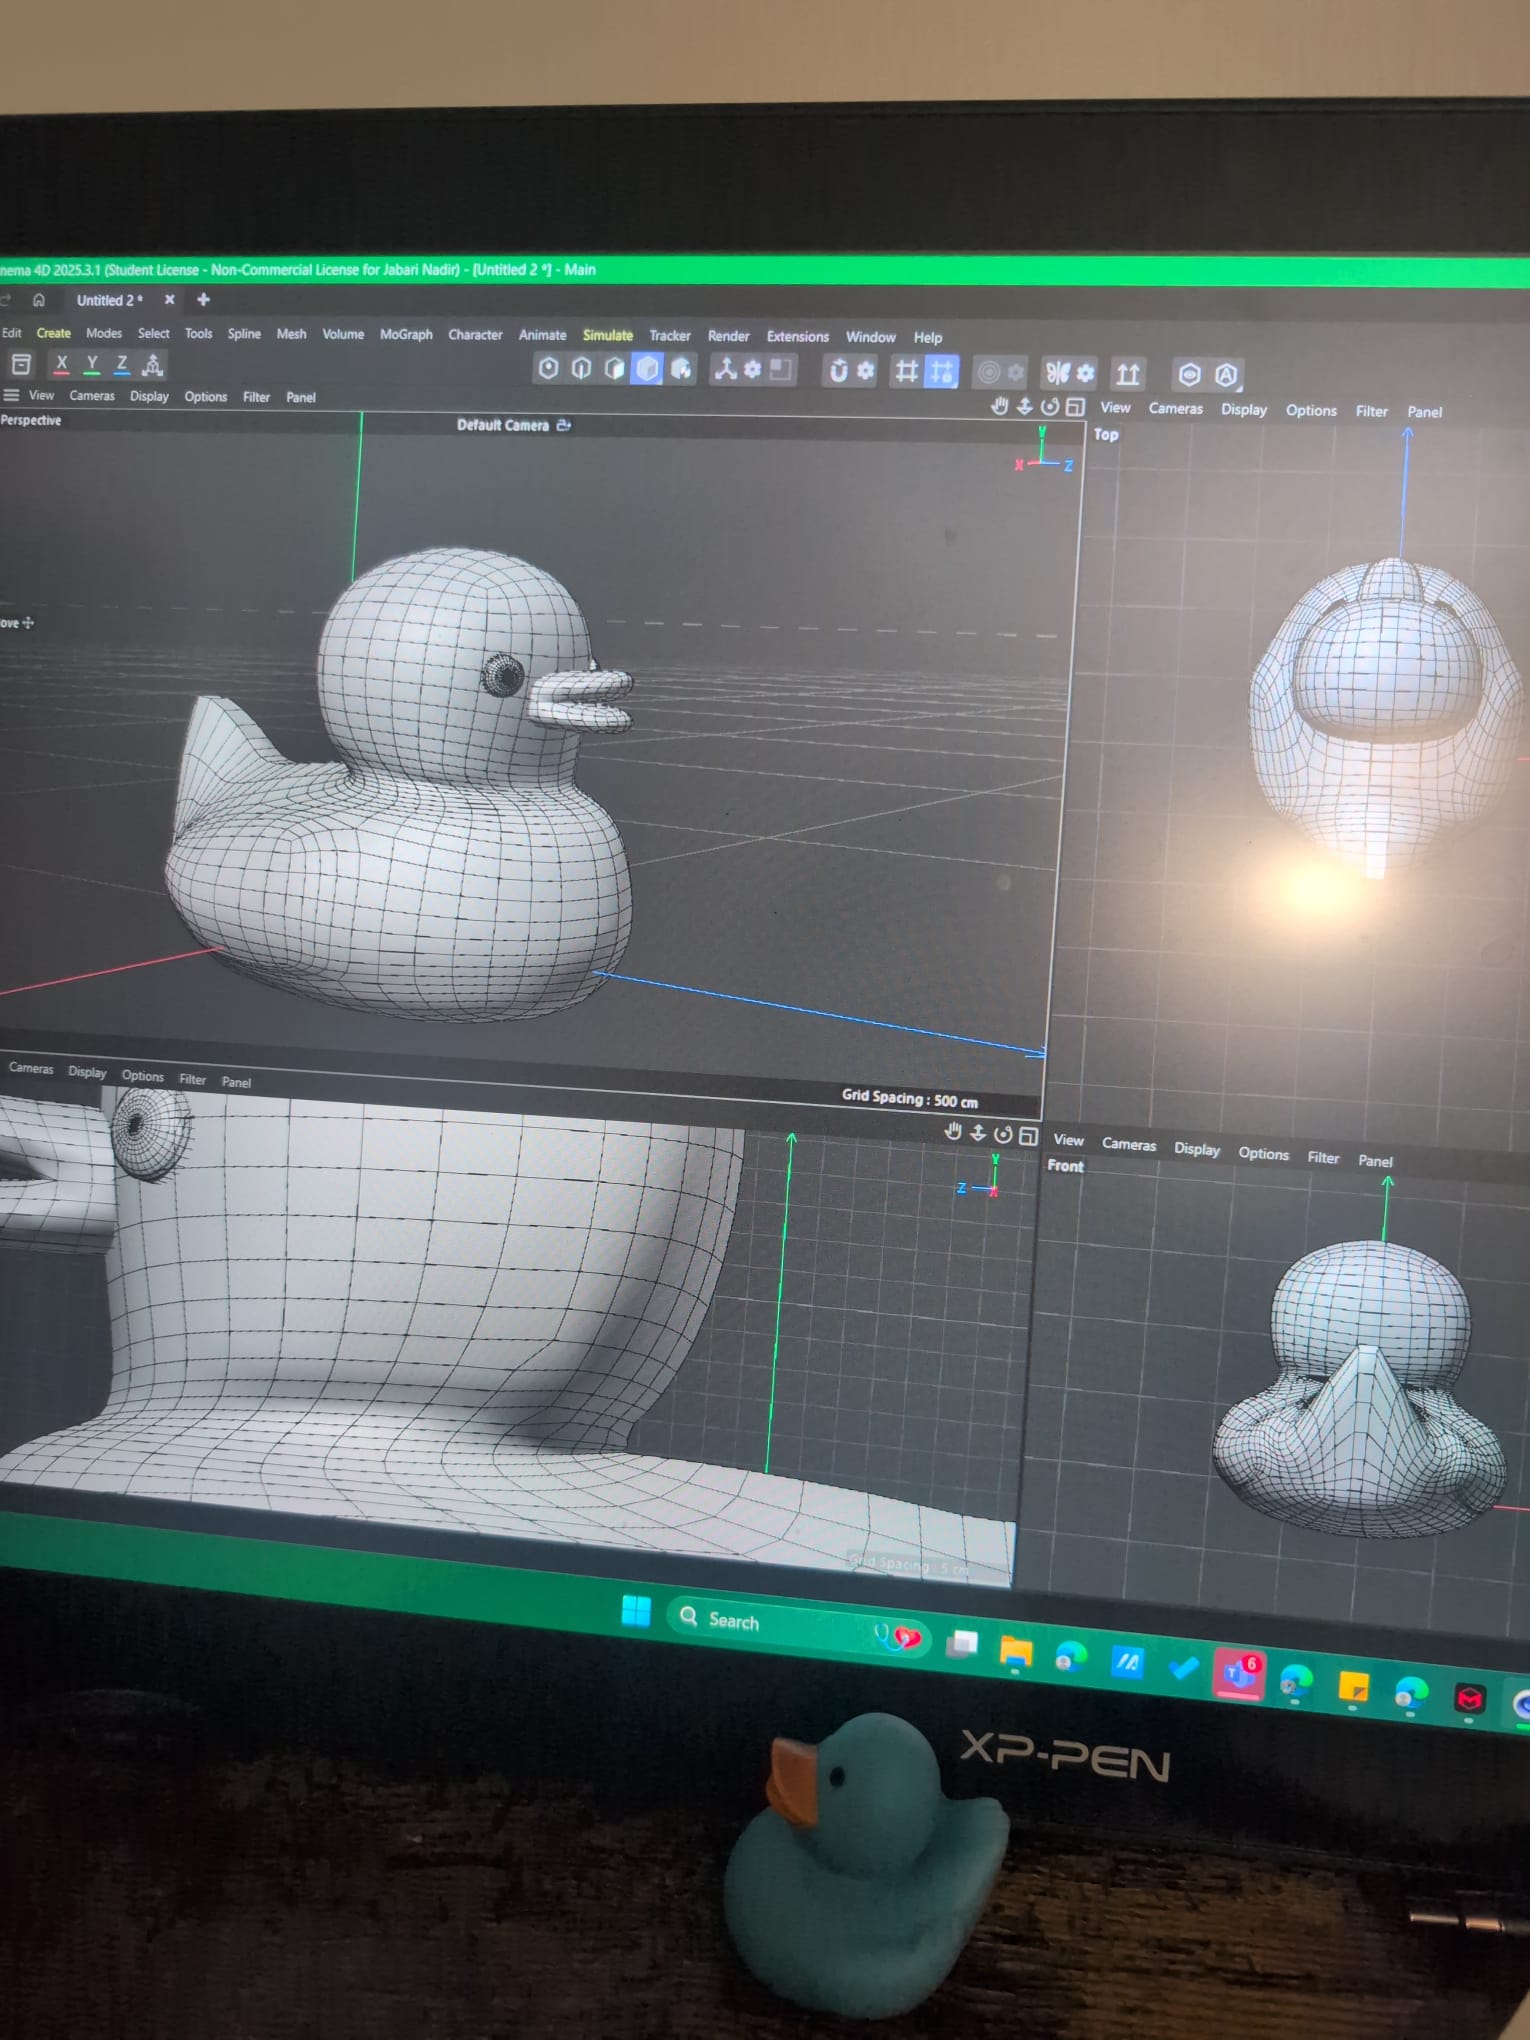This screenshot has height=2040, width=1530.
Task: Select Texture mode icon
Action: click(681, 370)
